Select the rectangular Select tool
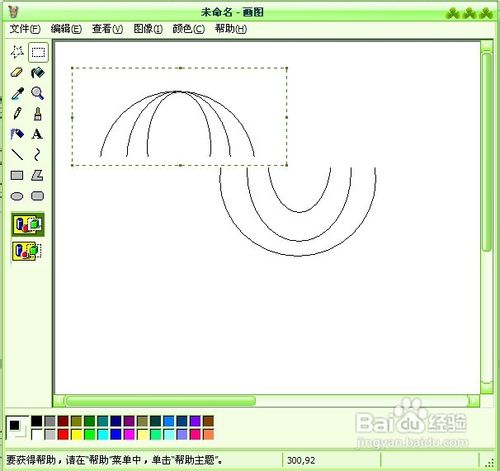This screenshot has height=471, width=500. point(38,52)
